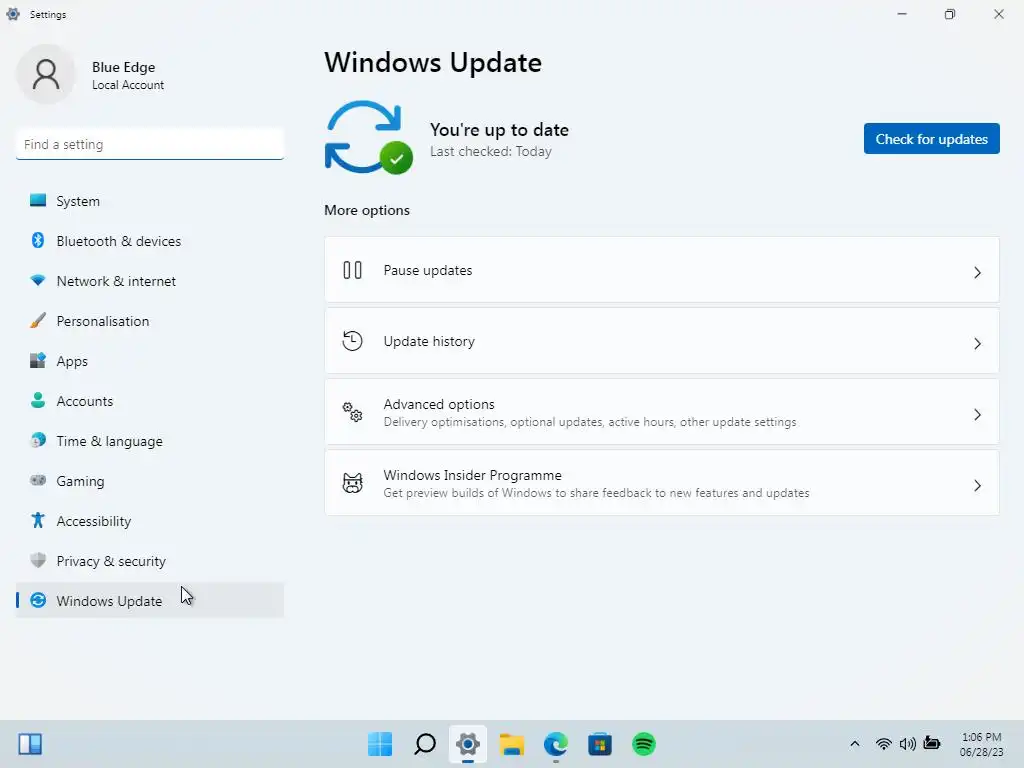Click the Apps icon in sidebar
Image resolution: width=1024 pixels, height=768 pixels.
tap(38, 360)
